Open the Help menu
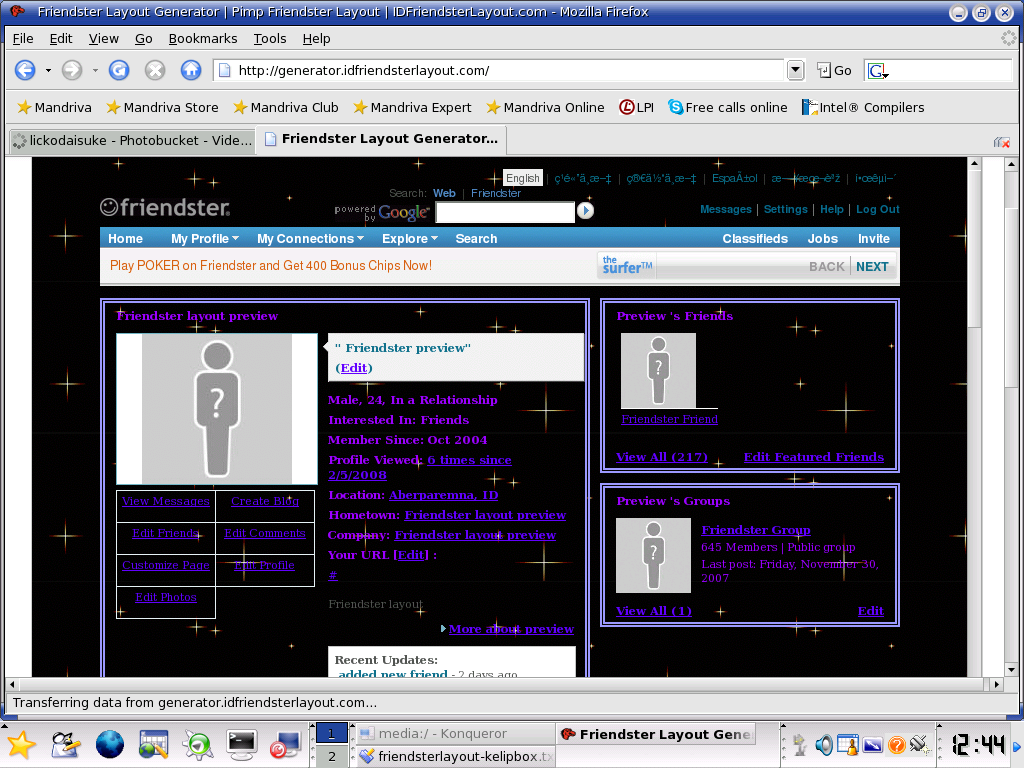Image resolution: width=1024 pixels, height=768 pixels. [316, 39]
